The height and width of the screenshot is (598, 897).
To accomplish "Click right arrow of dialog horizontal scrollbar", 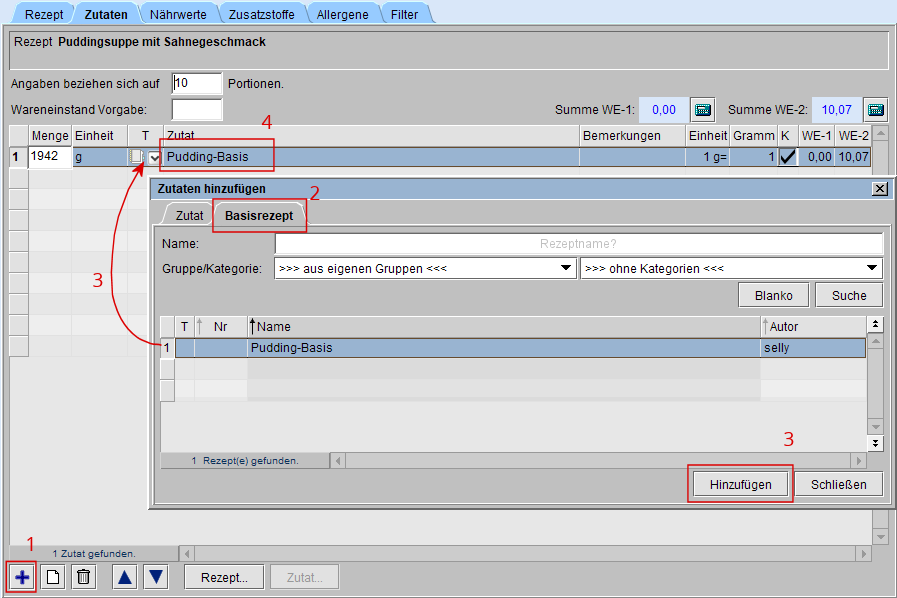I will 858,461.
